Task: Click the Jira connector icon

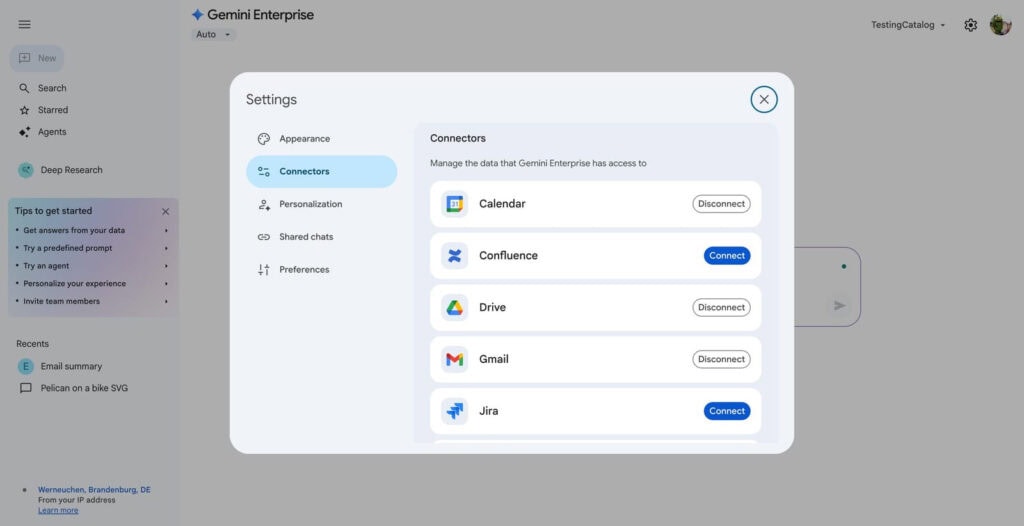Action: pos(455,411)
